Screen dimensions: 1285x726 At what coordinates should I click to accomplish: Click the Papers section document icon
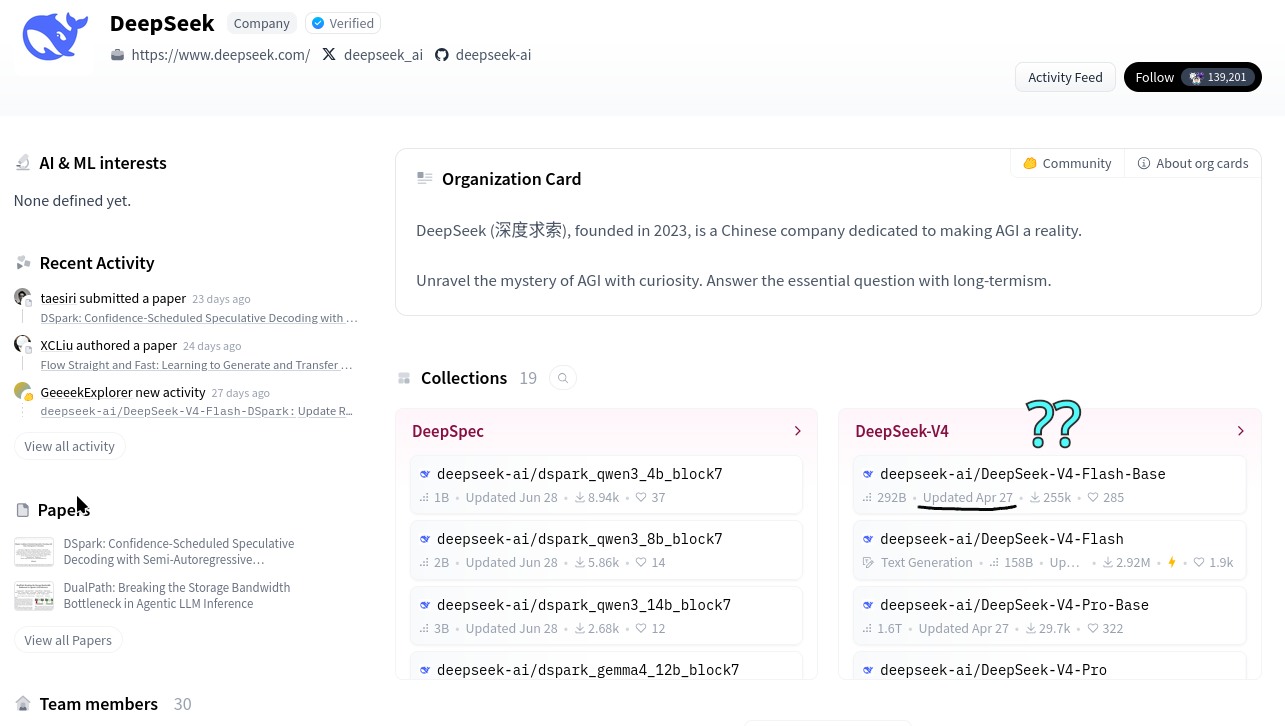click(x=23, y=510)
